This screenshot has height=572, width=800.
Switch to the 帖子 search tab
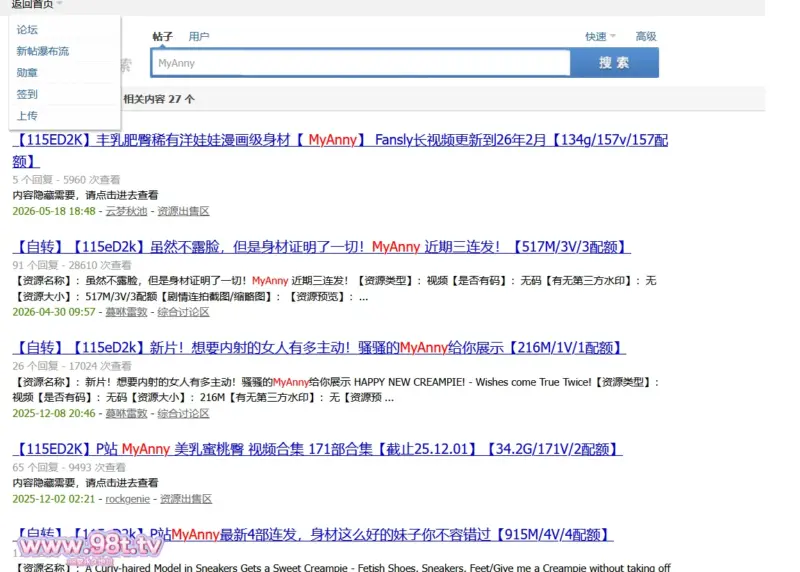click(163, 36)
